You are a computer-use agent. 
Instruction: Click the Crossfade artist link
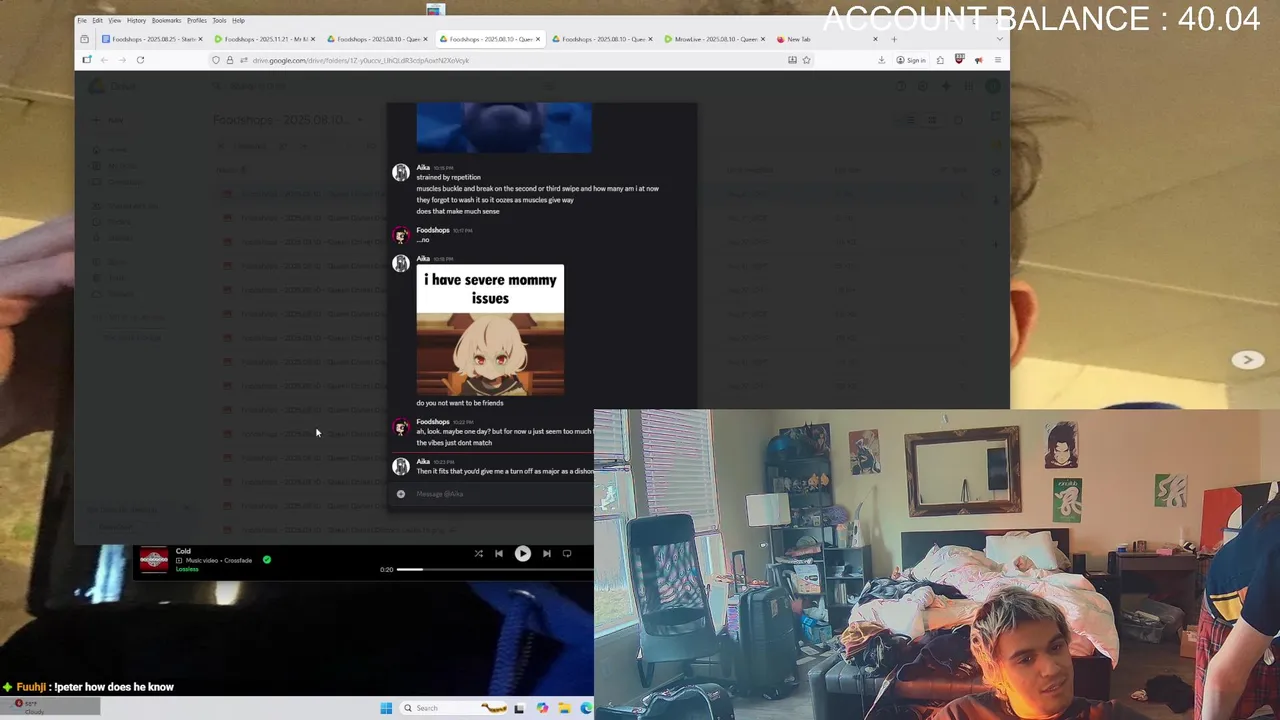(x=238, y=560)
